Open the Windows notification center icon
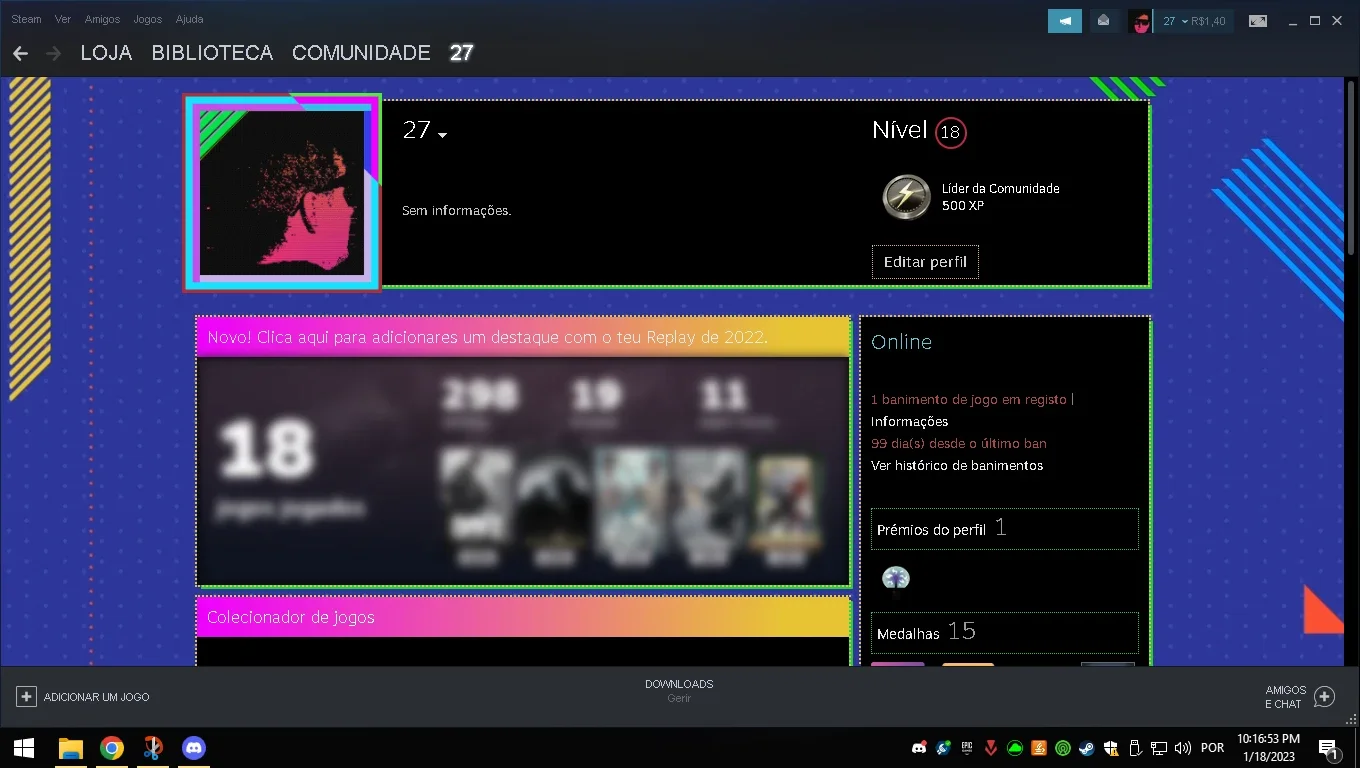This screenshot has width=1360, height=768. click(1329, 748)
